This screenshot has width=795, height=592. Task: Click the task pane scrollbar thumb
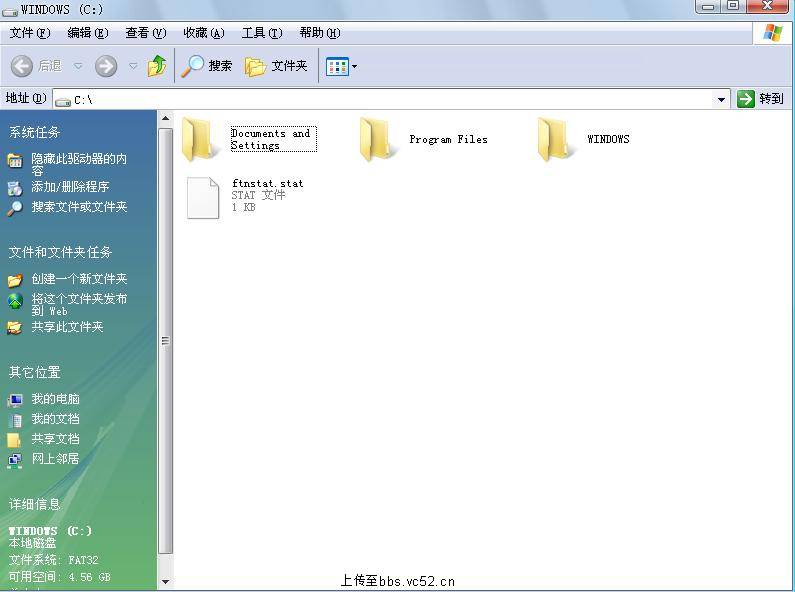(x=165, y=341)
